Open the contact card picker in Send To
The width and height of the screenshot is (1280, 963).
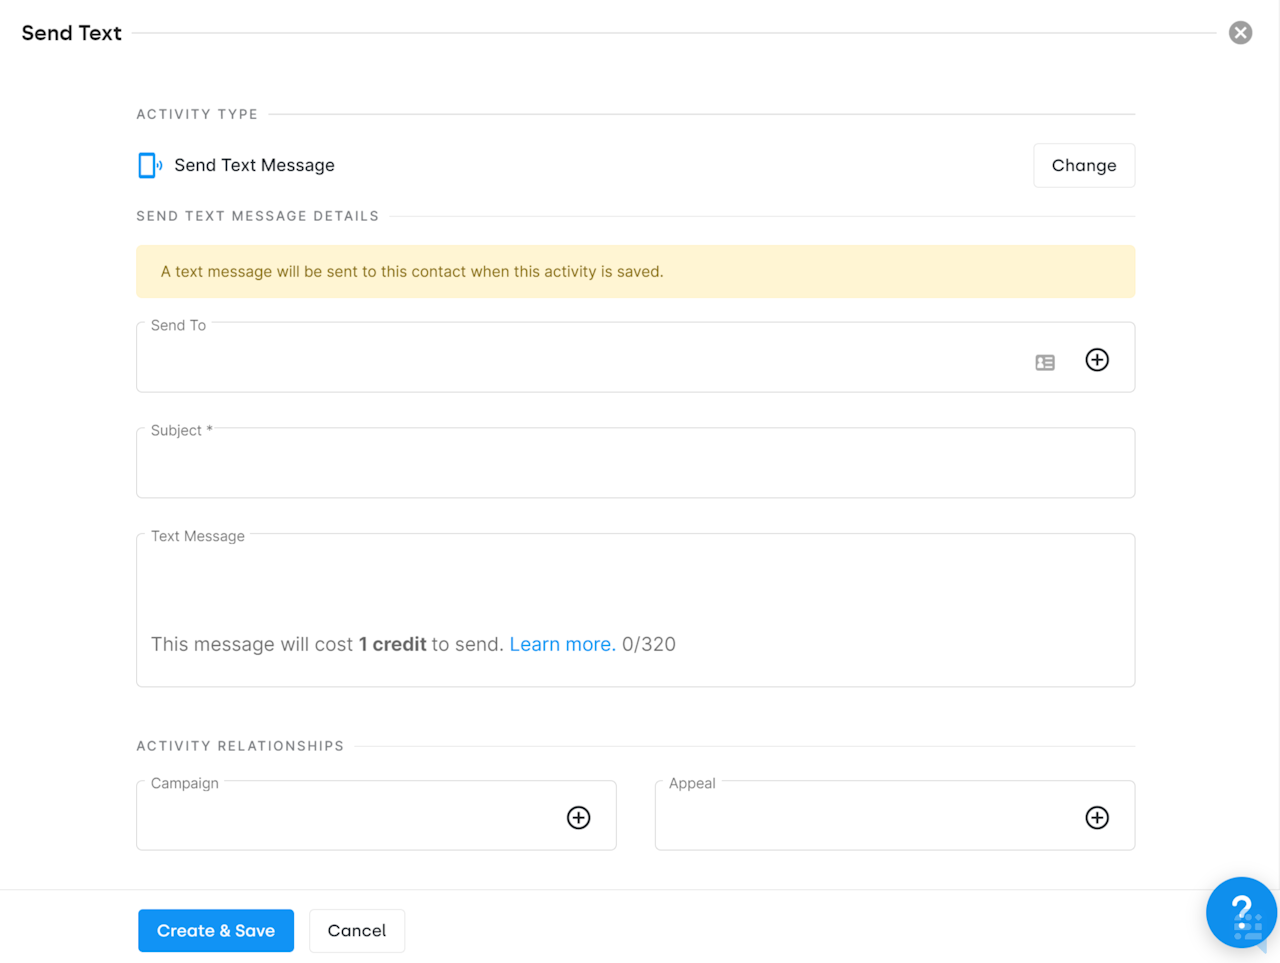[x=1044, y=362]
